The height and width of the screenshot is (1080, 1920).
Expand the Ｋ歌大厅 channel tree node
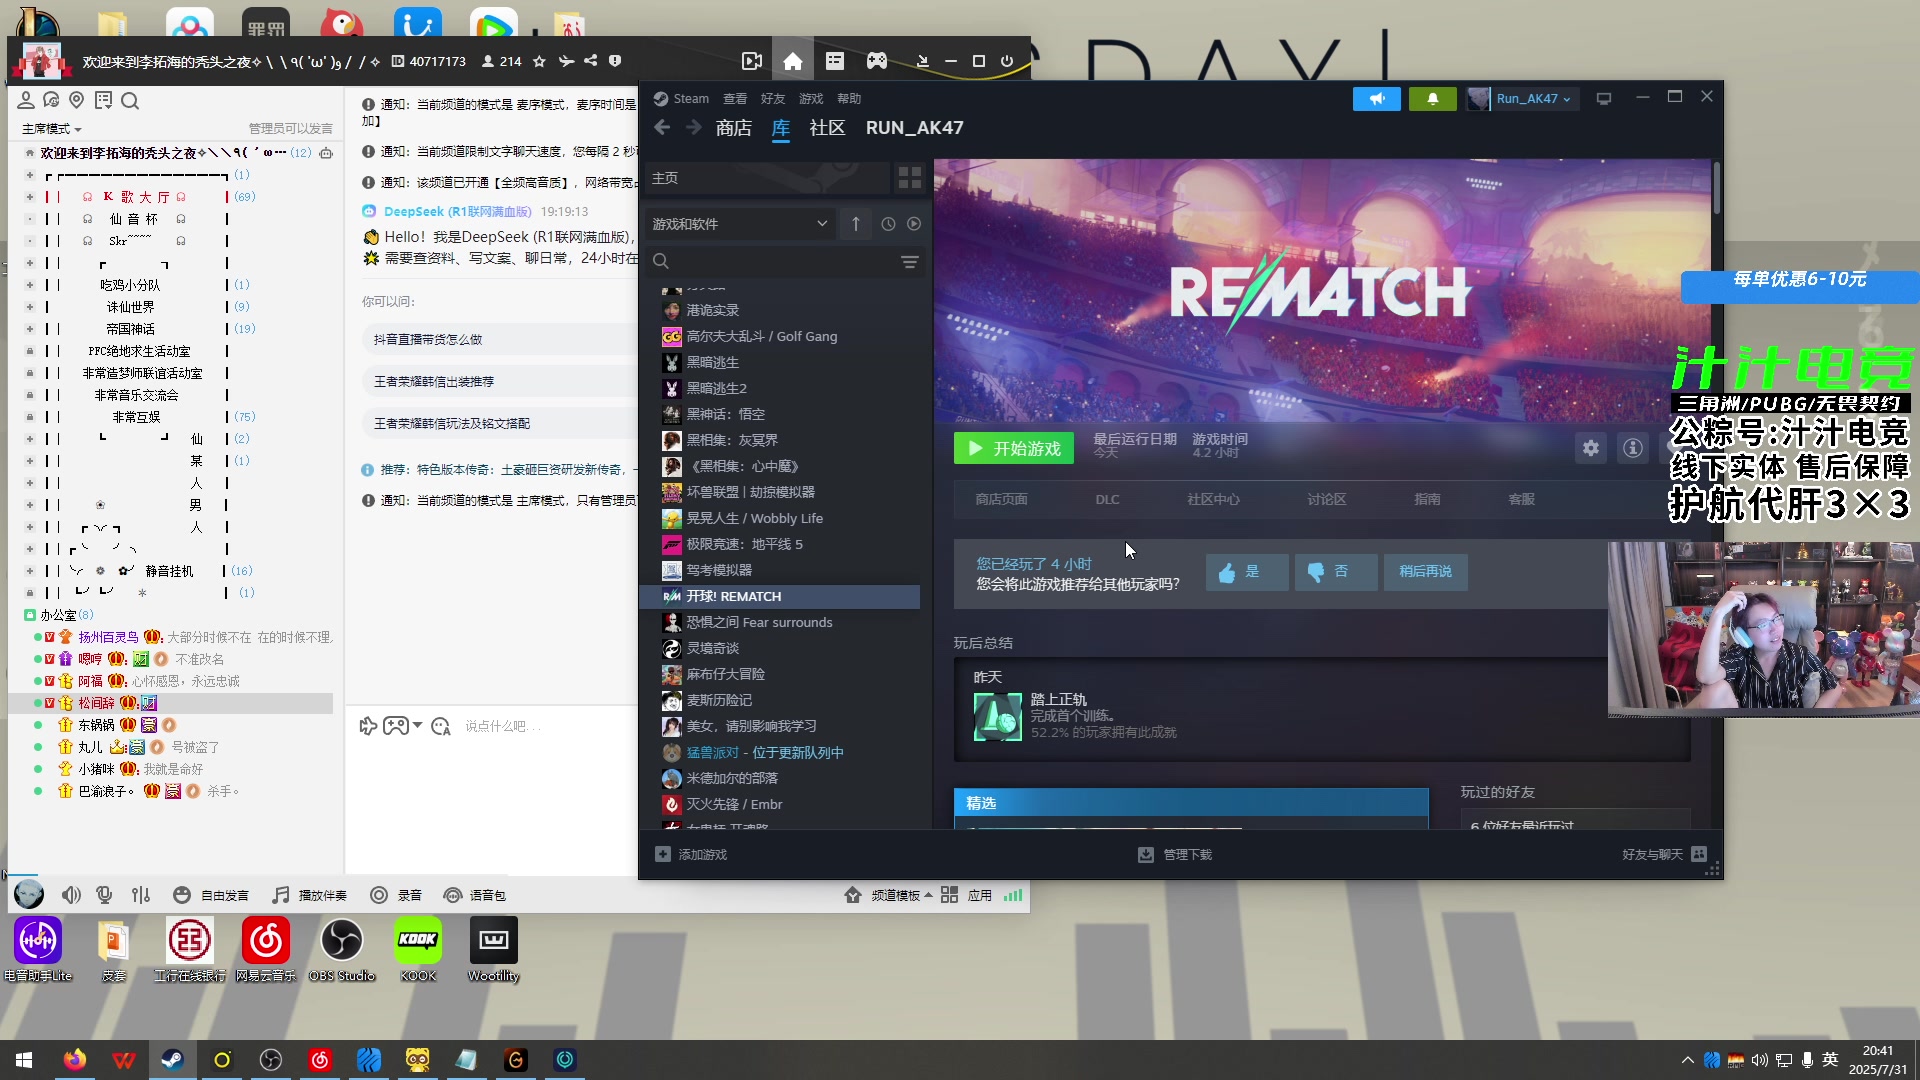coord(30,197)
